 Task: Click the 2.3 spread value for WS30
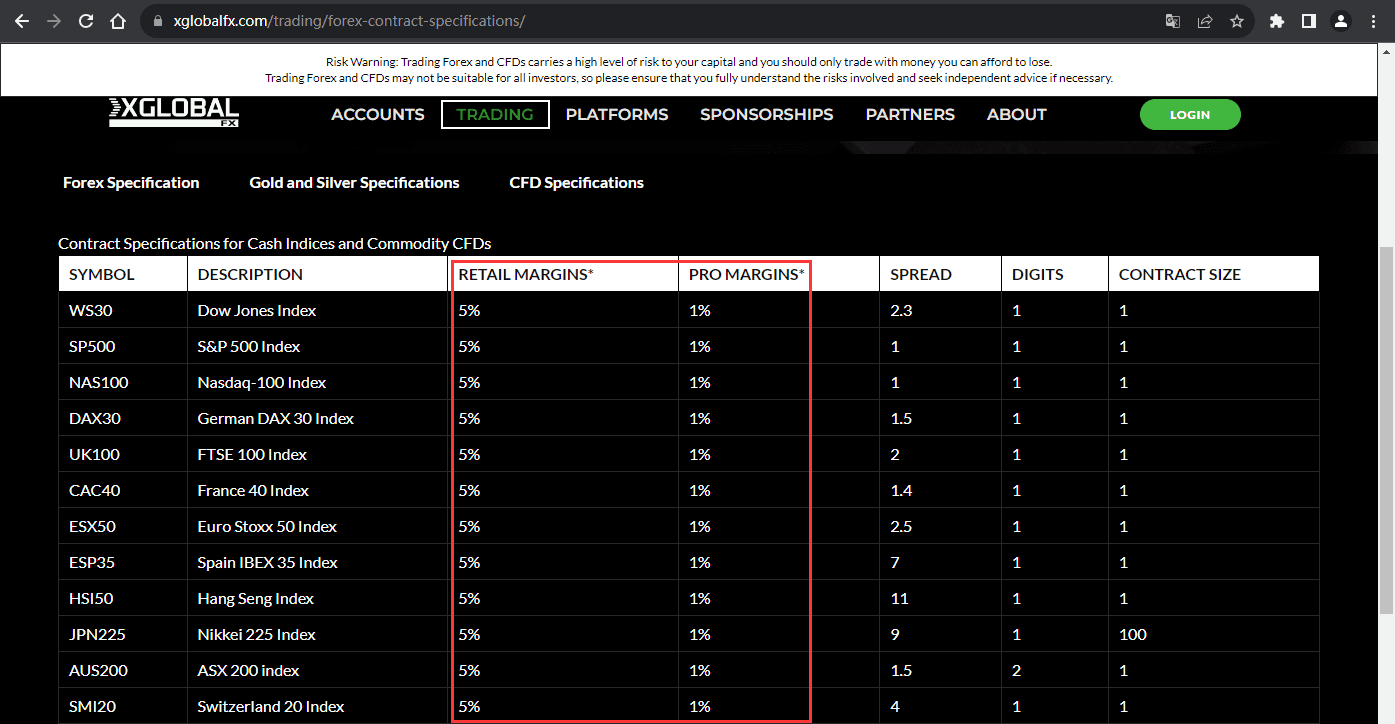(x=901, y=310)
